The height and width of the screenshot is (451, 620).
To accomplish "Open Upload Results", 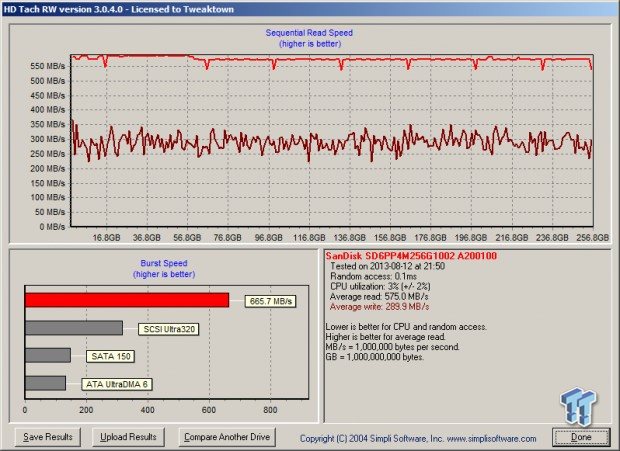I will [x=128, y=437].
